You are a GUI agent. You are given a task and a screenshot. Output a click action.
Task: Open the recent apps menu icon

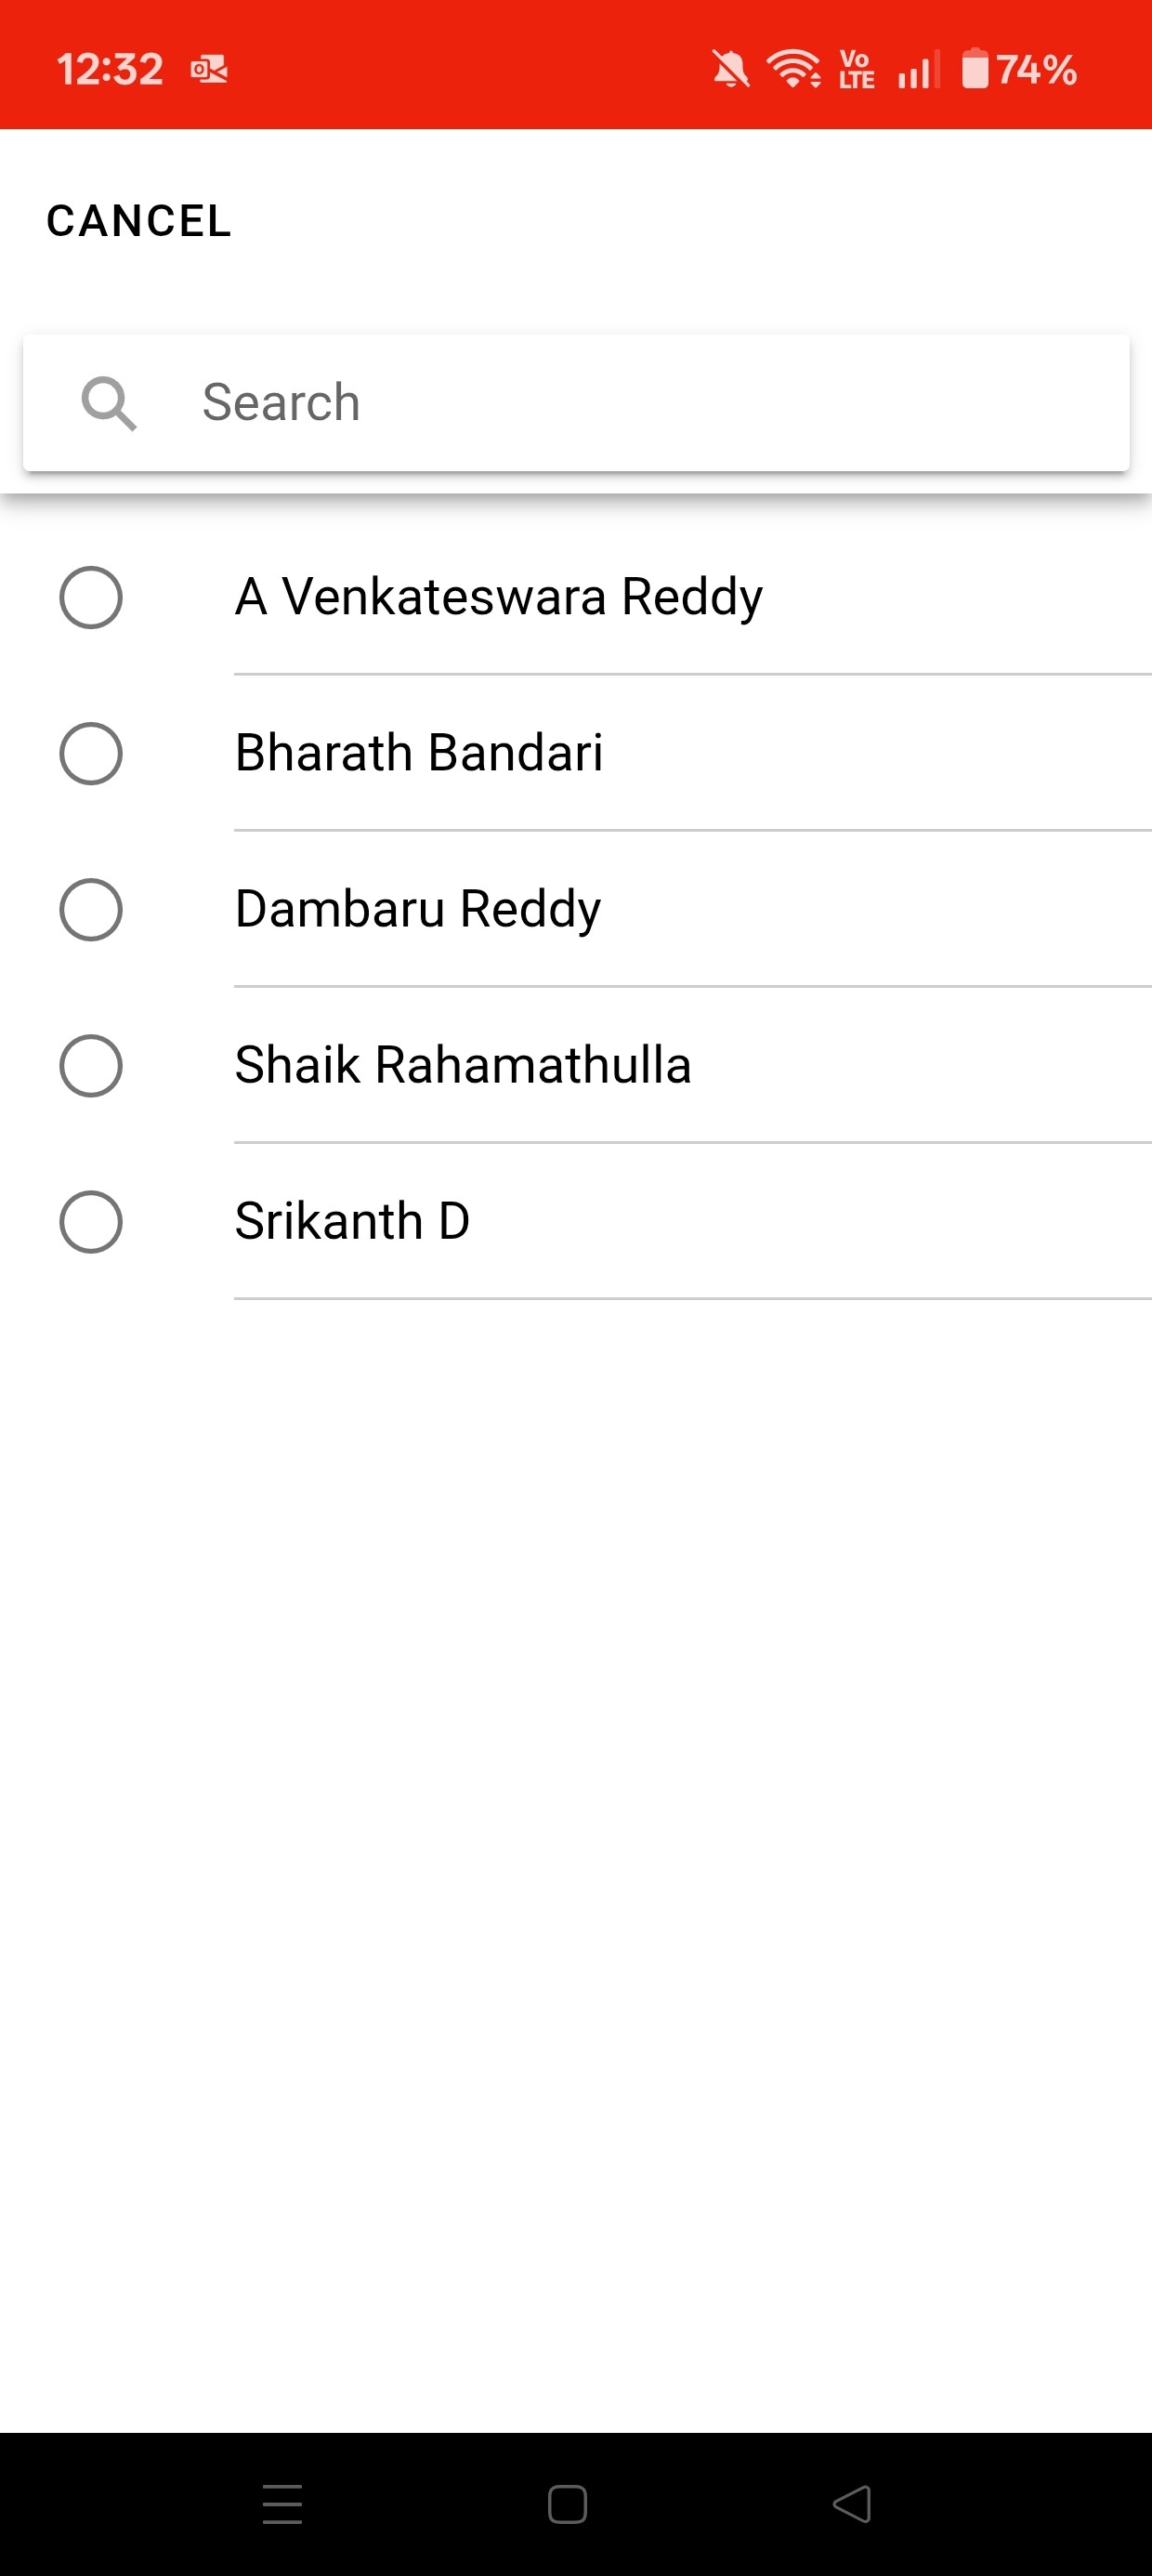(x=282, y=2504)
